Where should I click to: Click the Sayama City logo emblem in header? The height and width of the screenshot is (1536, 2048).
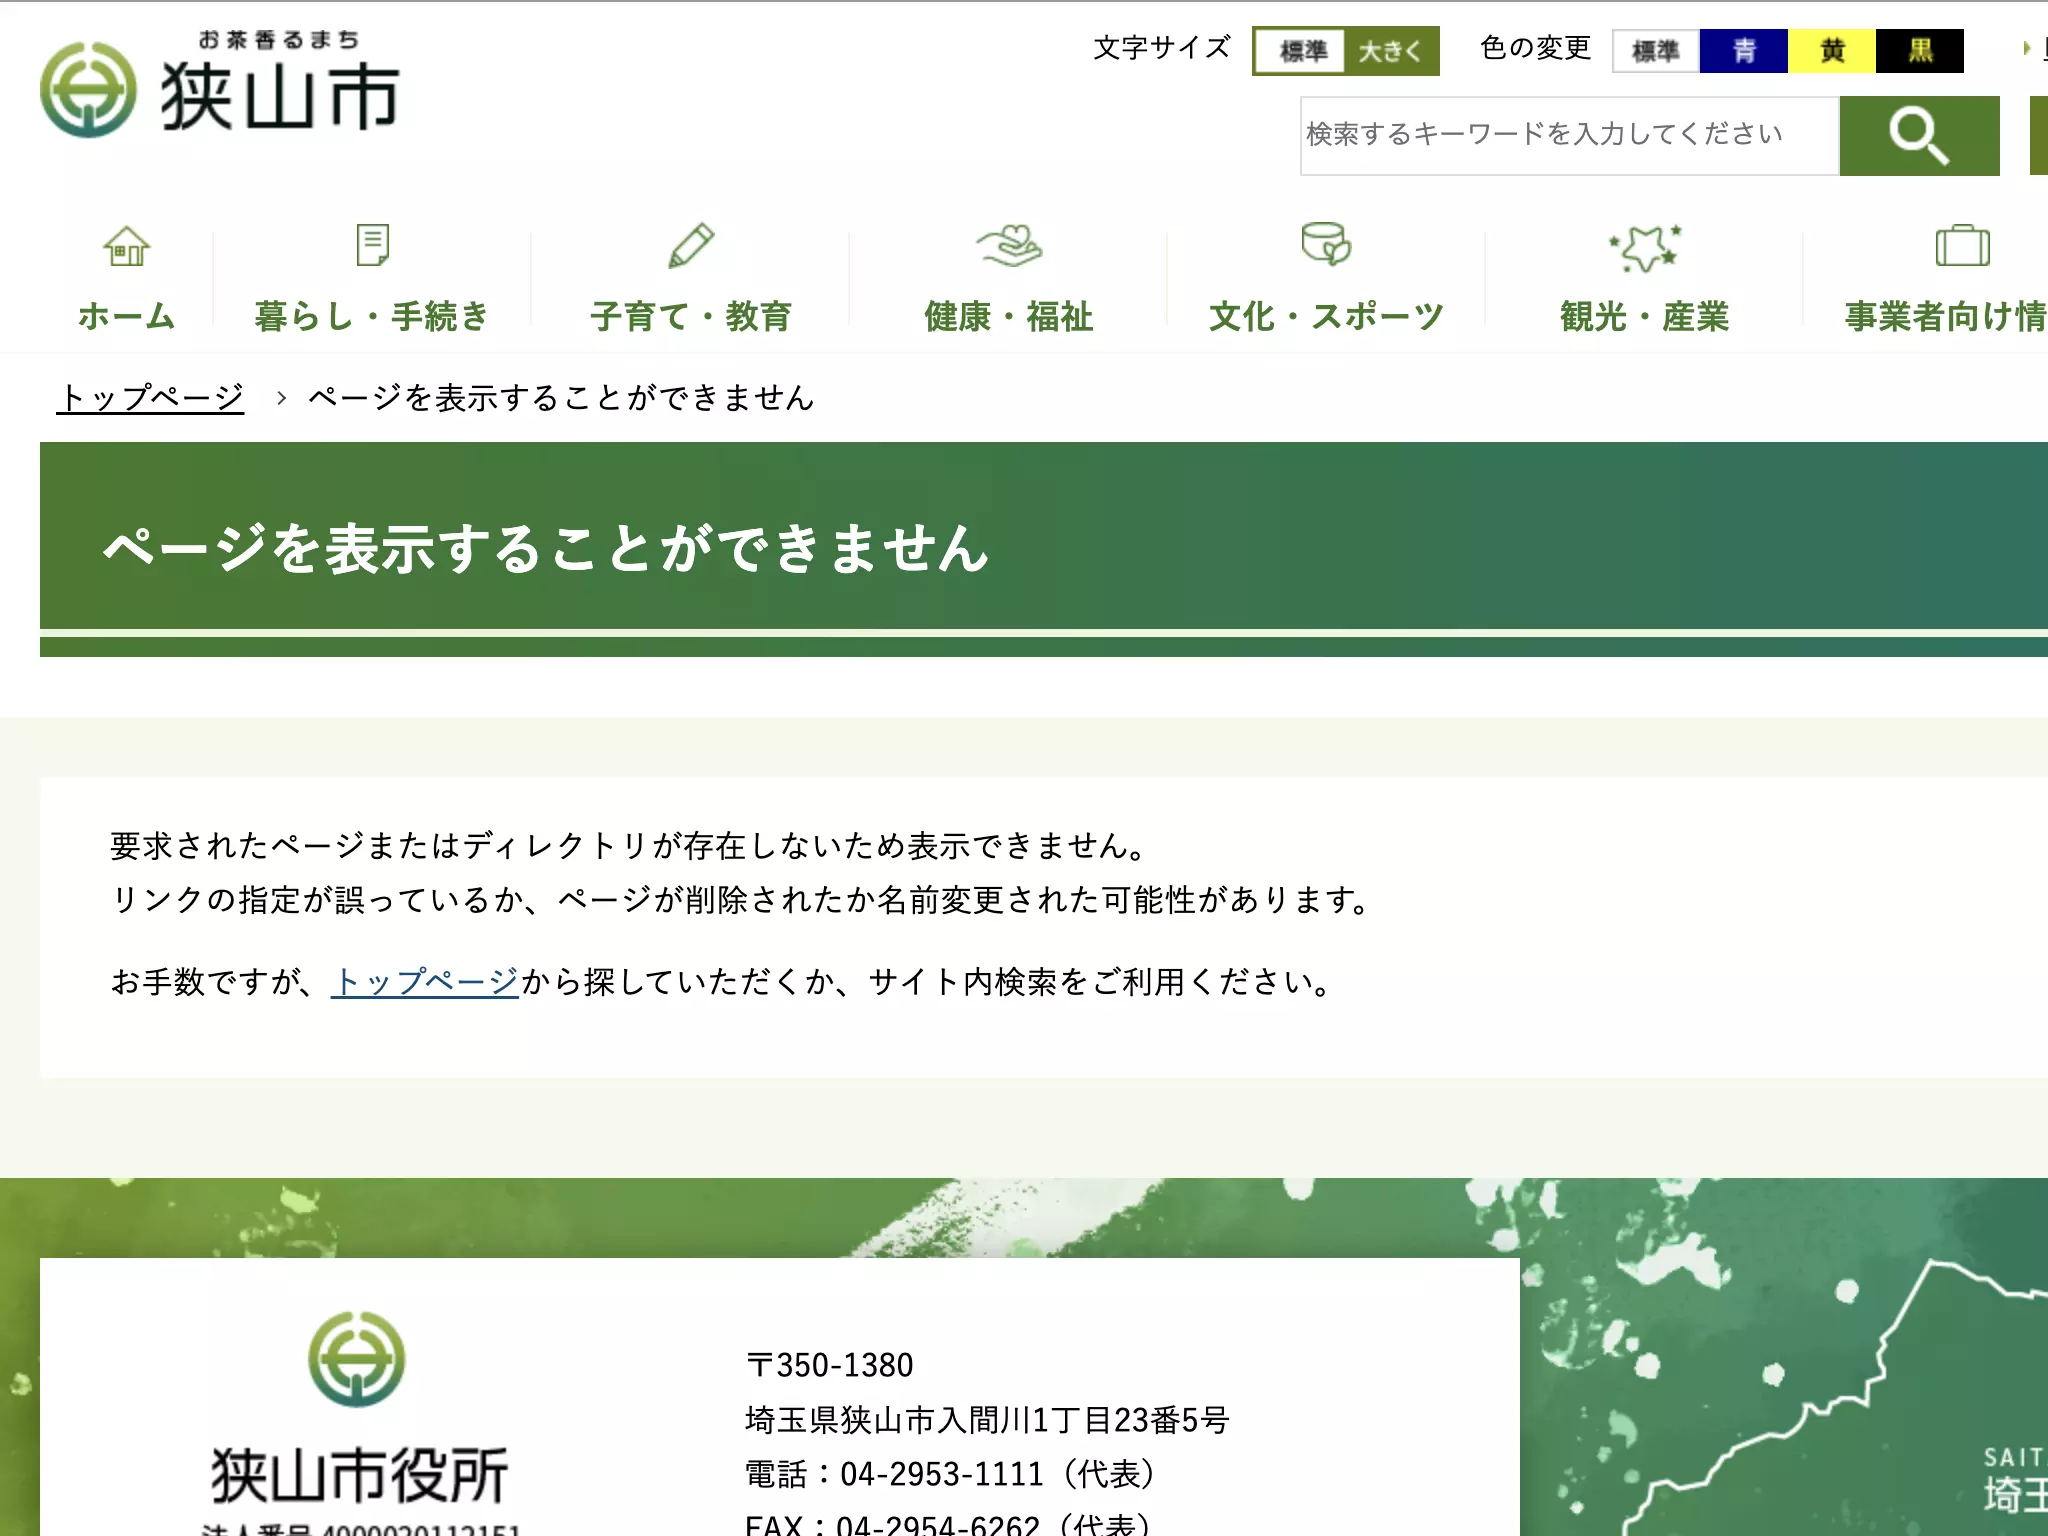click(x=88, y=90)
